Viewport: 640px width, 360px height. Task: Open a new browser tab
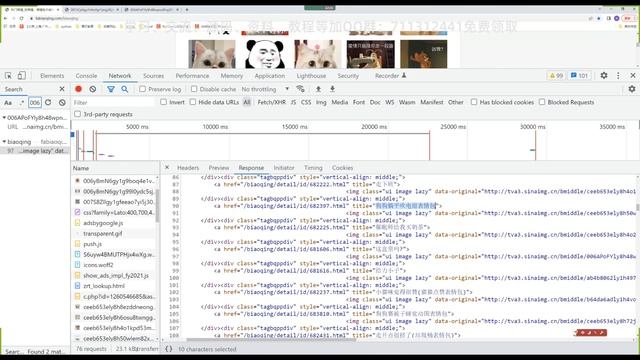tap(187, 9)
